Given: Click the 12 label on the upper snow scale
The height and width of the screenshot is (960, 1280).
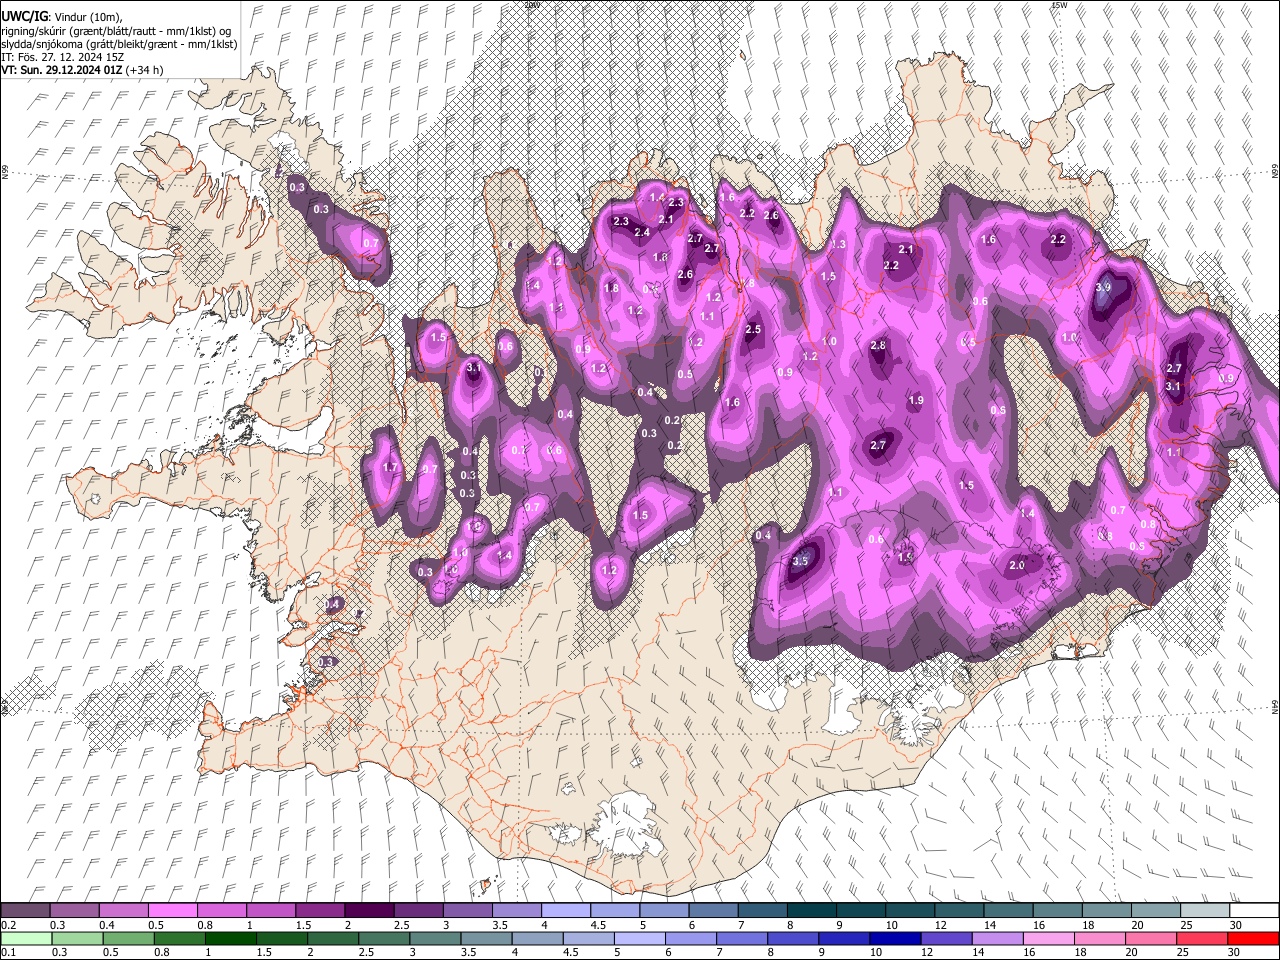Looking at the screenshot, I should (x=940, y=925).
